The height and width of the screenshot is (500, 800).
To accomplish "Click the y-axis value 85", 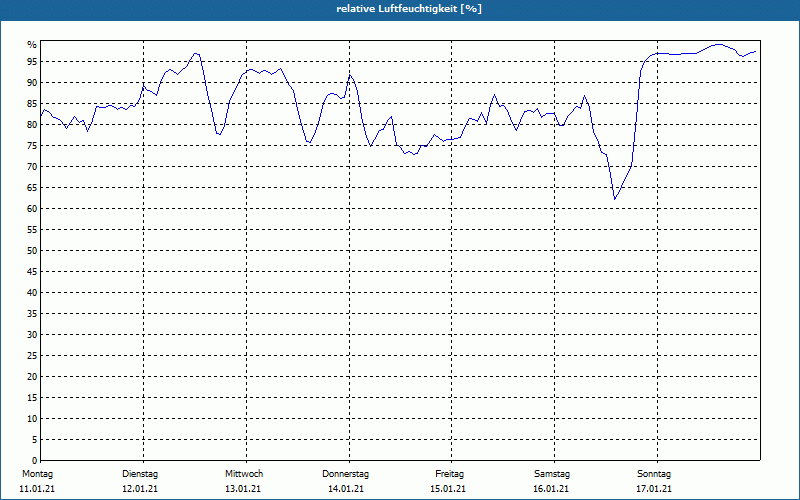I will click(32, 104).
